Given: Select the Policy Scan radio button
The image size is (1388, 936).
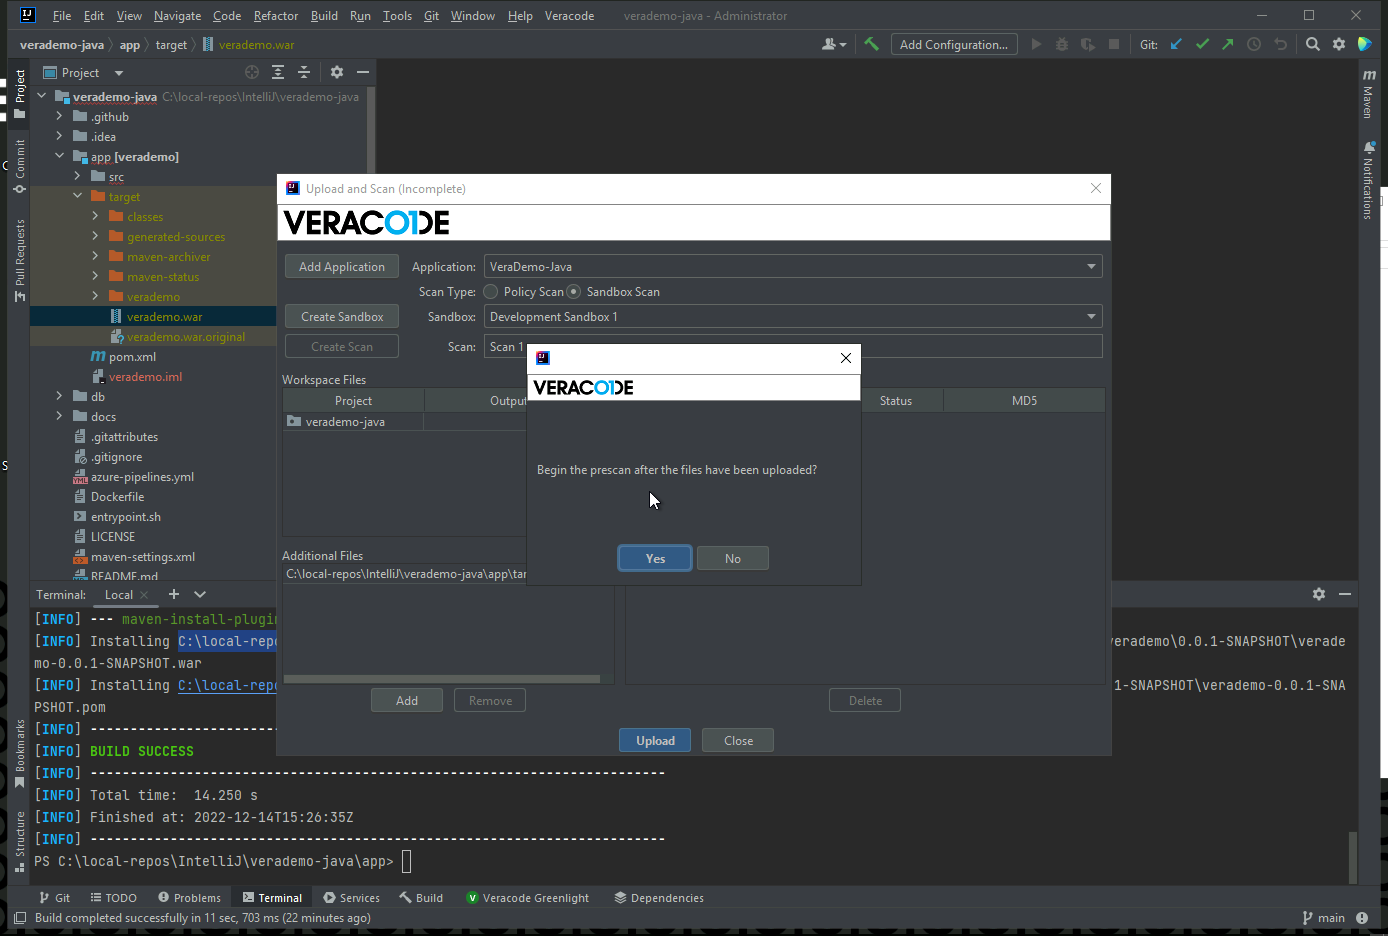Looking at the screenshot, I should [491, 292].
